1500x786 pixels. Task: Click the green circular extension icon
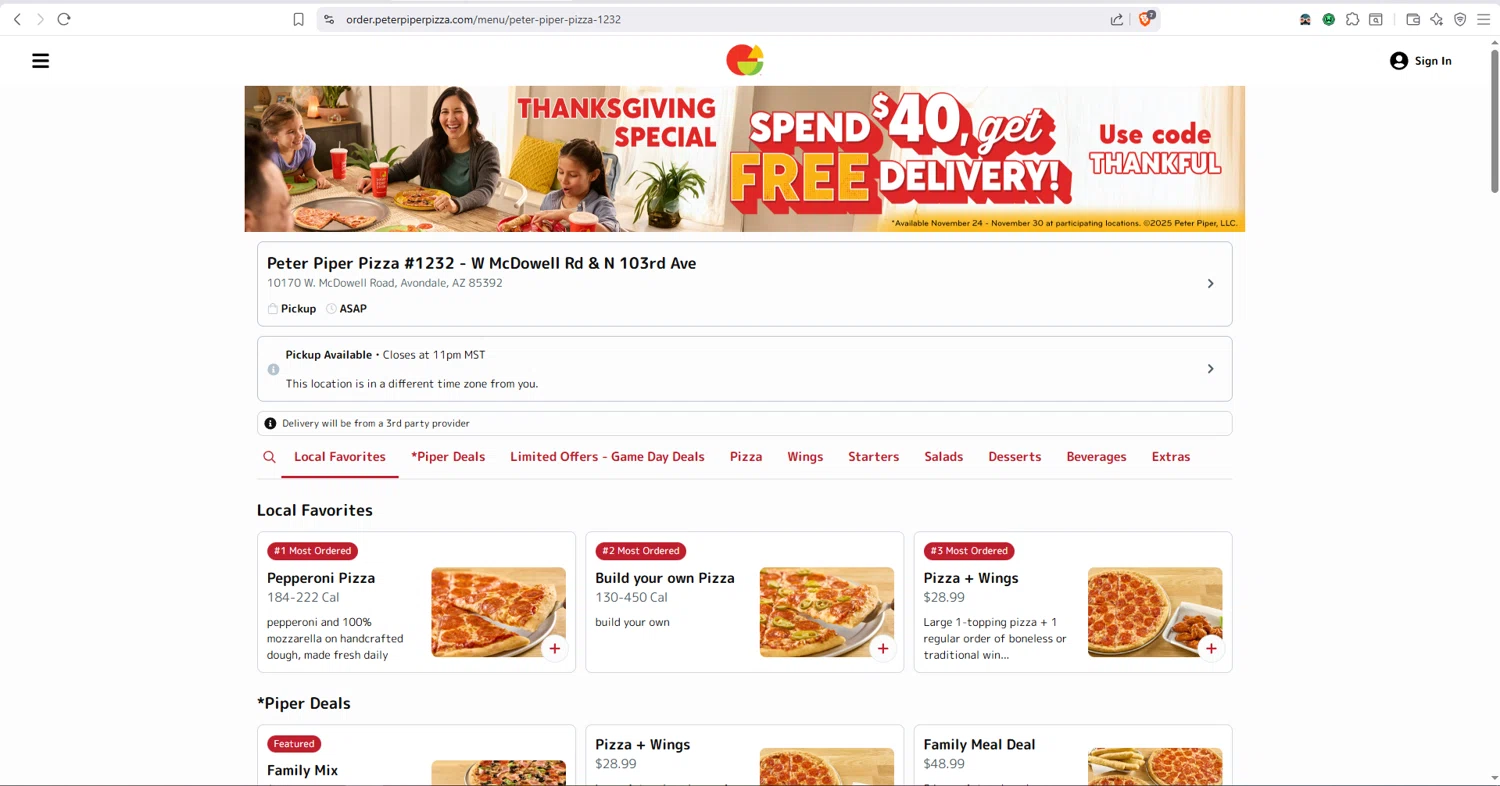click(x=1329, y=19)
